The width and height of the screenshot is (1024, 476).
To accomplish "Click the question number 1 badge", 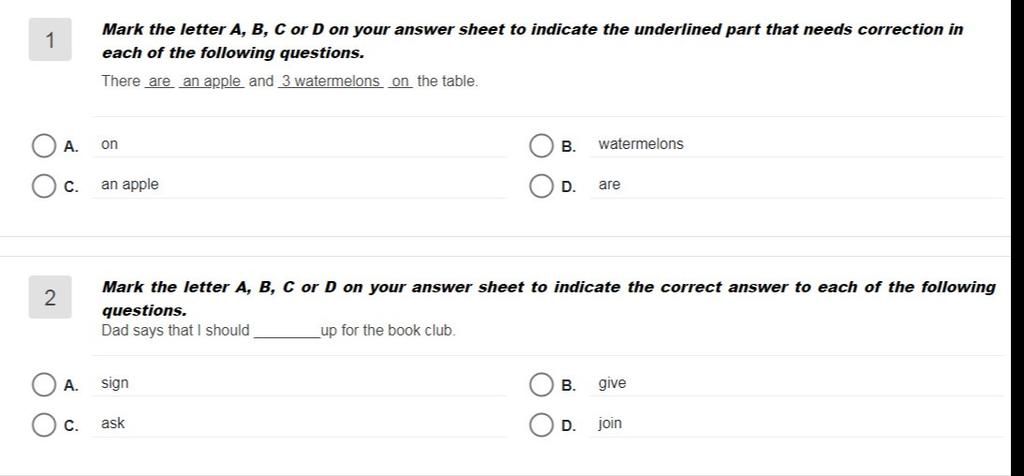I will point(50,41).
